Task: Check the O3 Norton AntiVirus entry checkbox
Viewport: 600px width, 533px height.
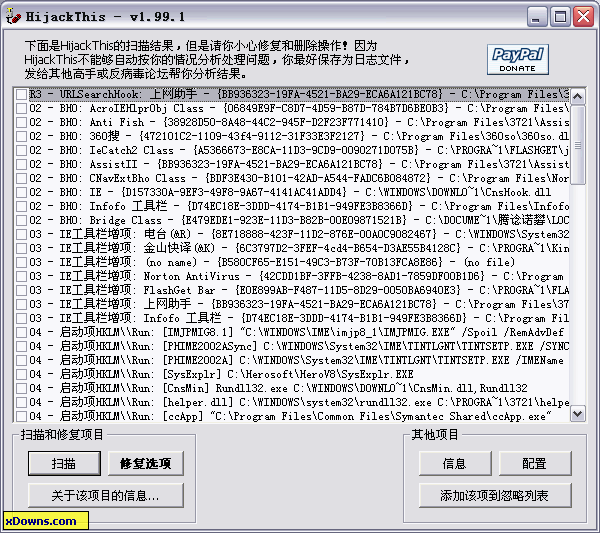Action: [x=21, y=276]
